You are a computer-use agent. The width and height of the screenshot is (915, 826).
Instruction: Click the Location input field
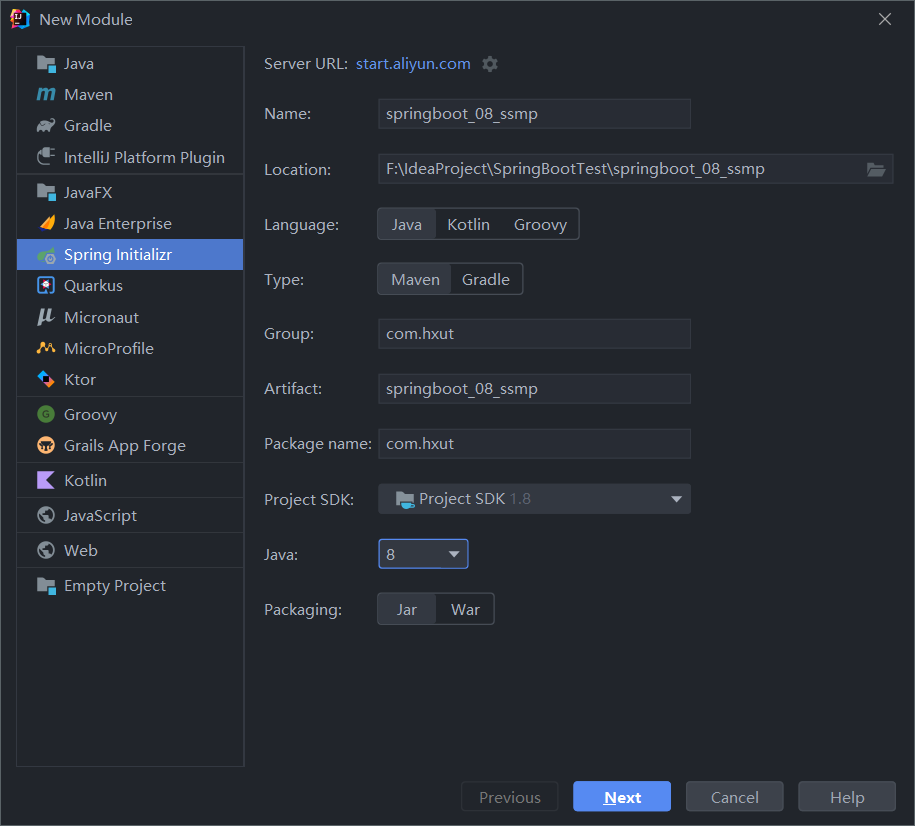pyautogui.click(x=635, y=169)
